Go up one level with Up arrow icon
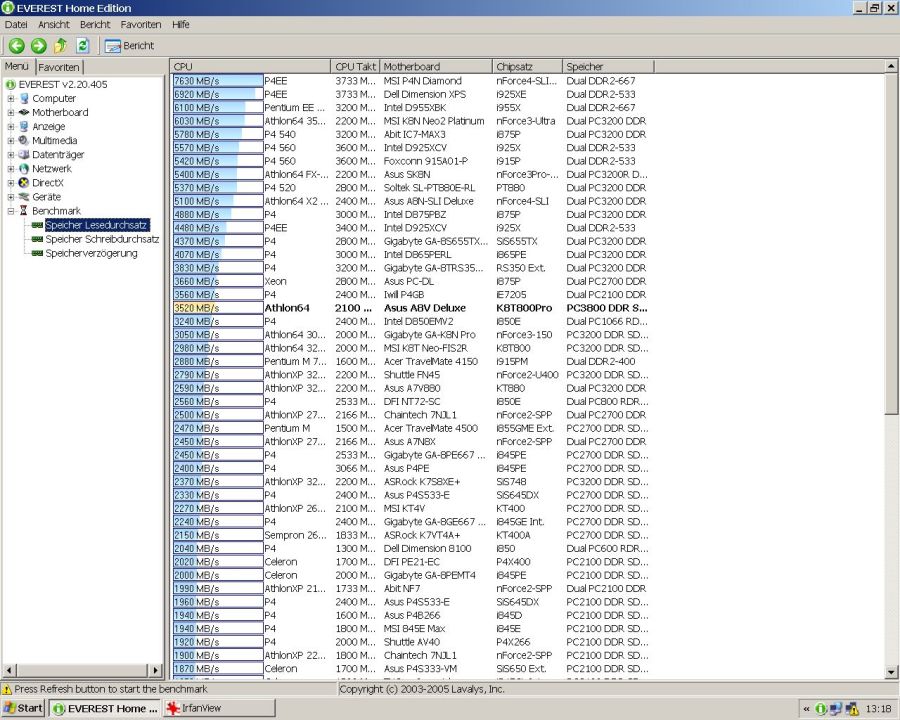This screenshot has height=720, width=900. (x=60, y=46)
